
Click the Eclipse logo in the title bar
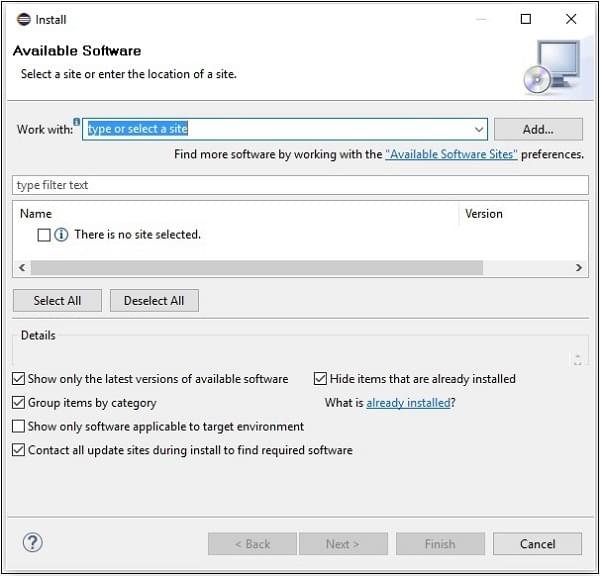coord(24,19)
